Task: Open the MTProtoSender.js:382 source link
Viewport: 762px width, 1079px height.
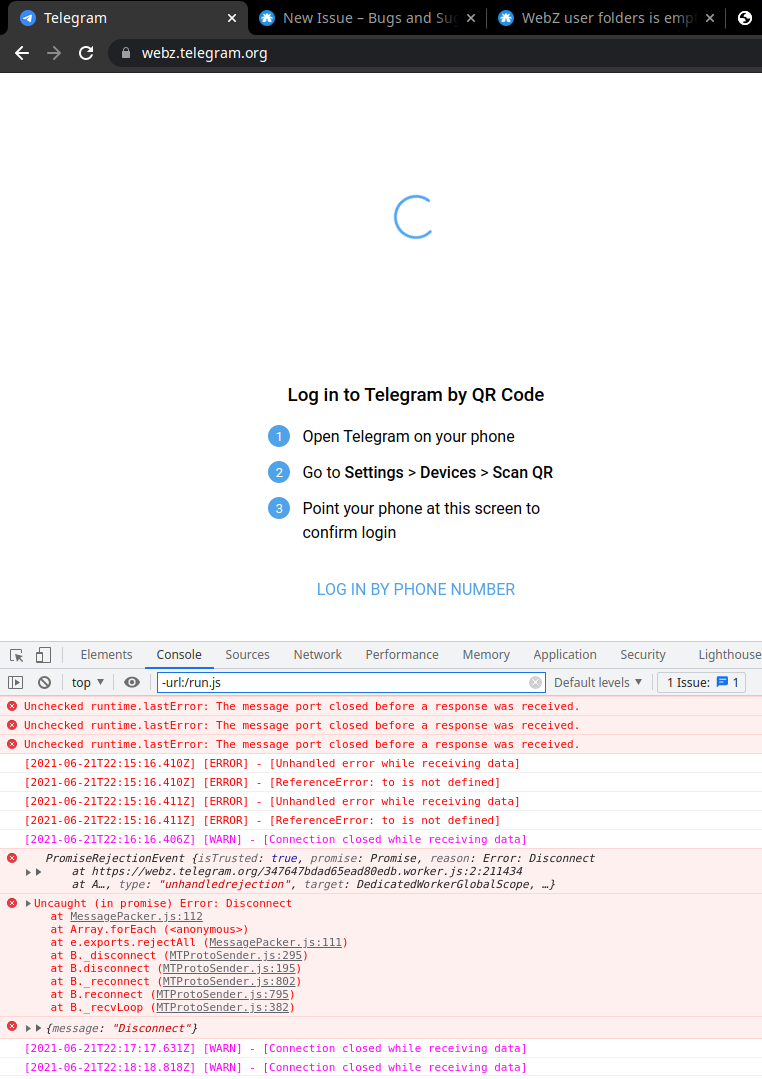Action: [222, 1008]
